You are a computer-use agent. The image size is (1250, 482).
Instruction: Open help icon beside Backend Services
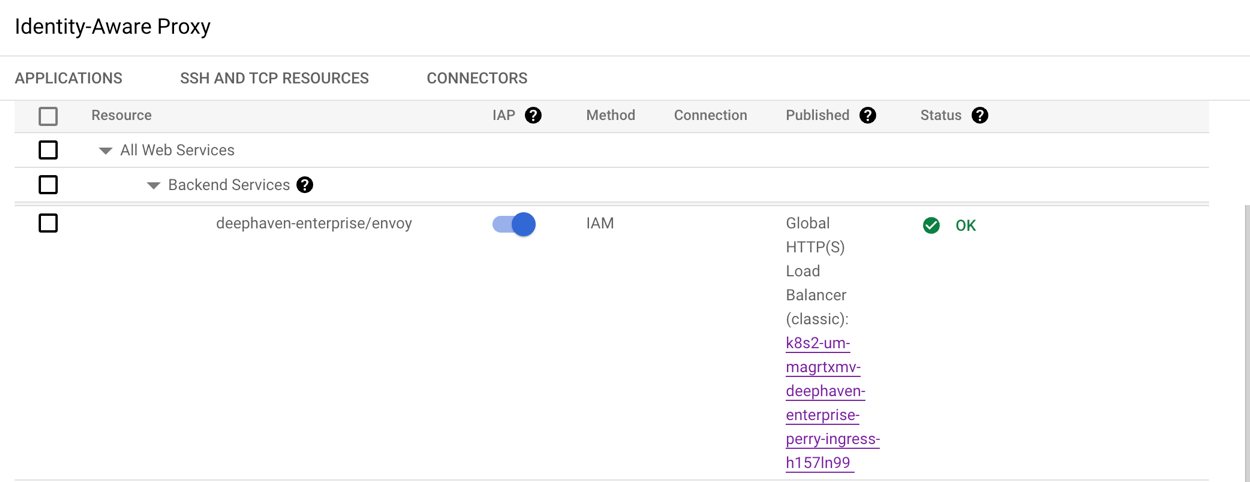(305, 185)
